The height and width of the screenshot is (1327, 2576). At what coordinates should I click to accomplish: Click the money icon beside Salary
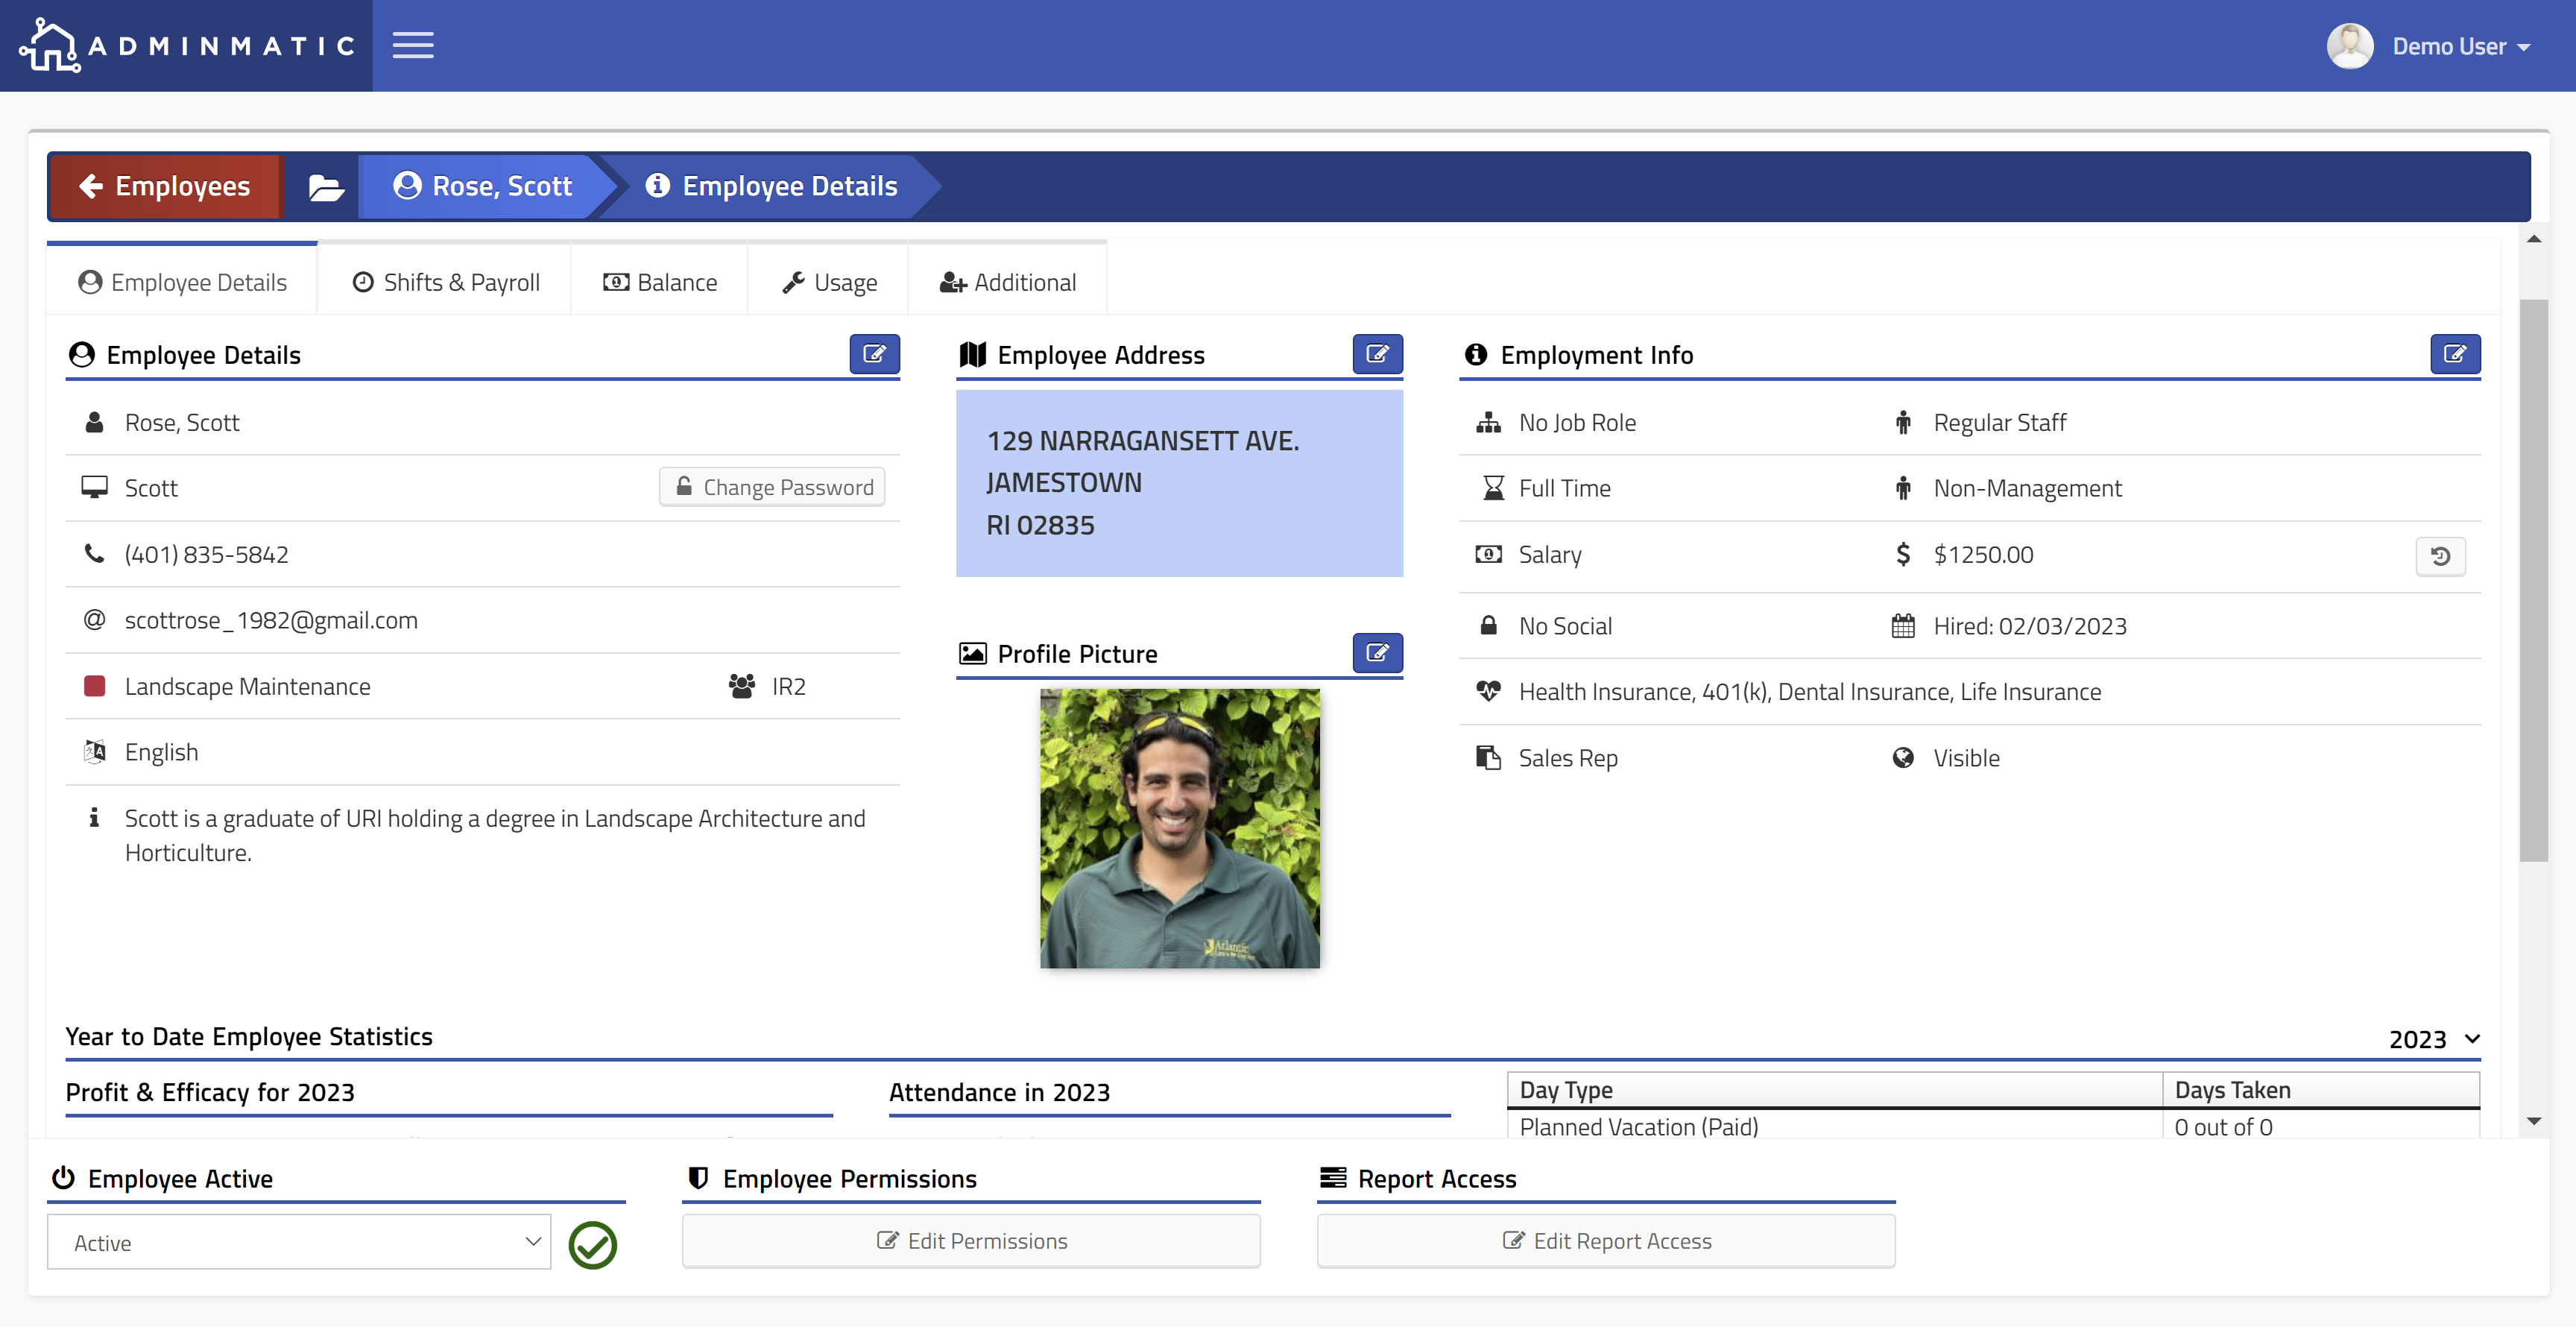click(1488, 554)
